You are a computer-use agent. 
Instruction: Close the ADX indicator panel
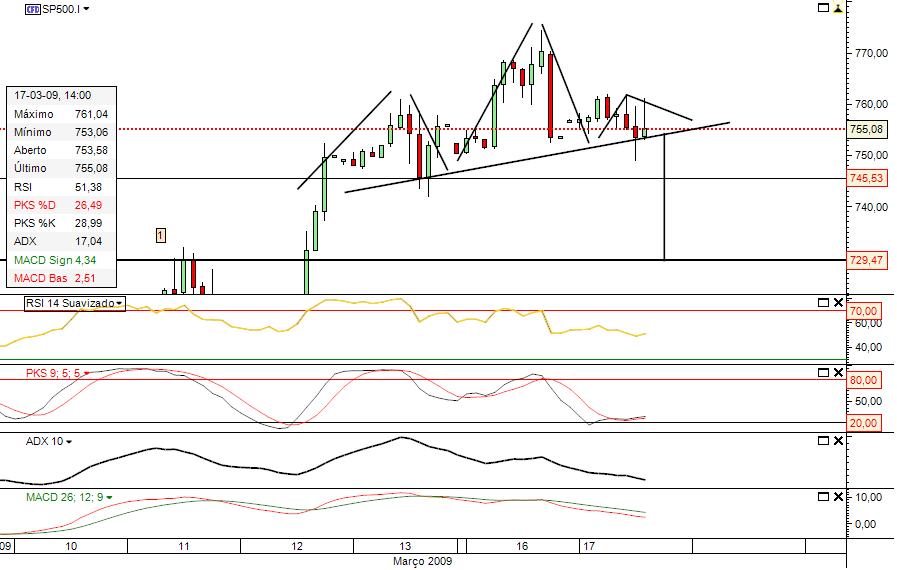click(x=838, y=441)
